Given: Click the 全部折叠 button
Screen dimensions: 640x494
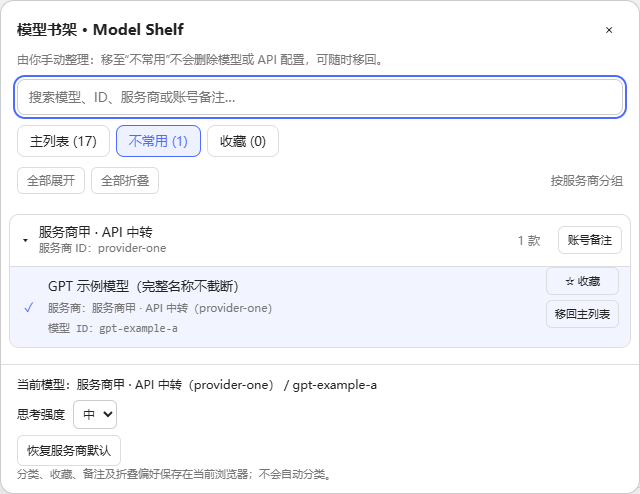Looking at the screenshot, I should 125,180.
